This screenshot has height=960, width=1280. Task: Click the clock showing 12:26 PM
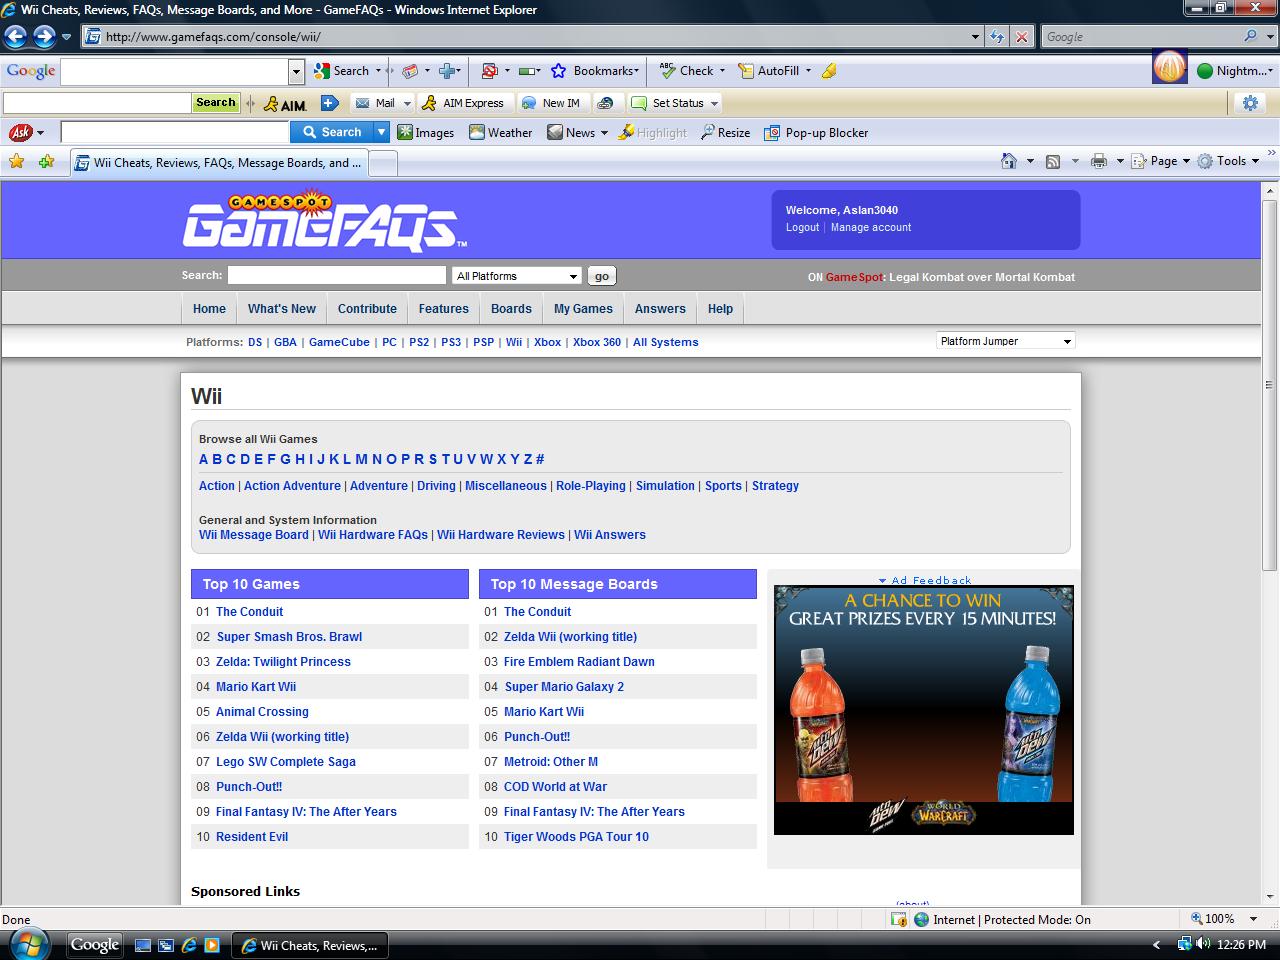click(x=1242, y=945)
